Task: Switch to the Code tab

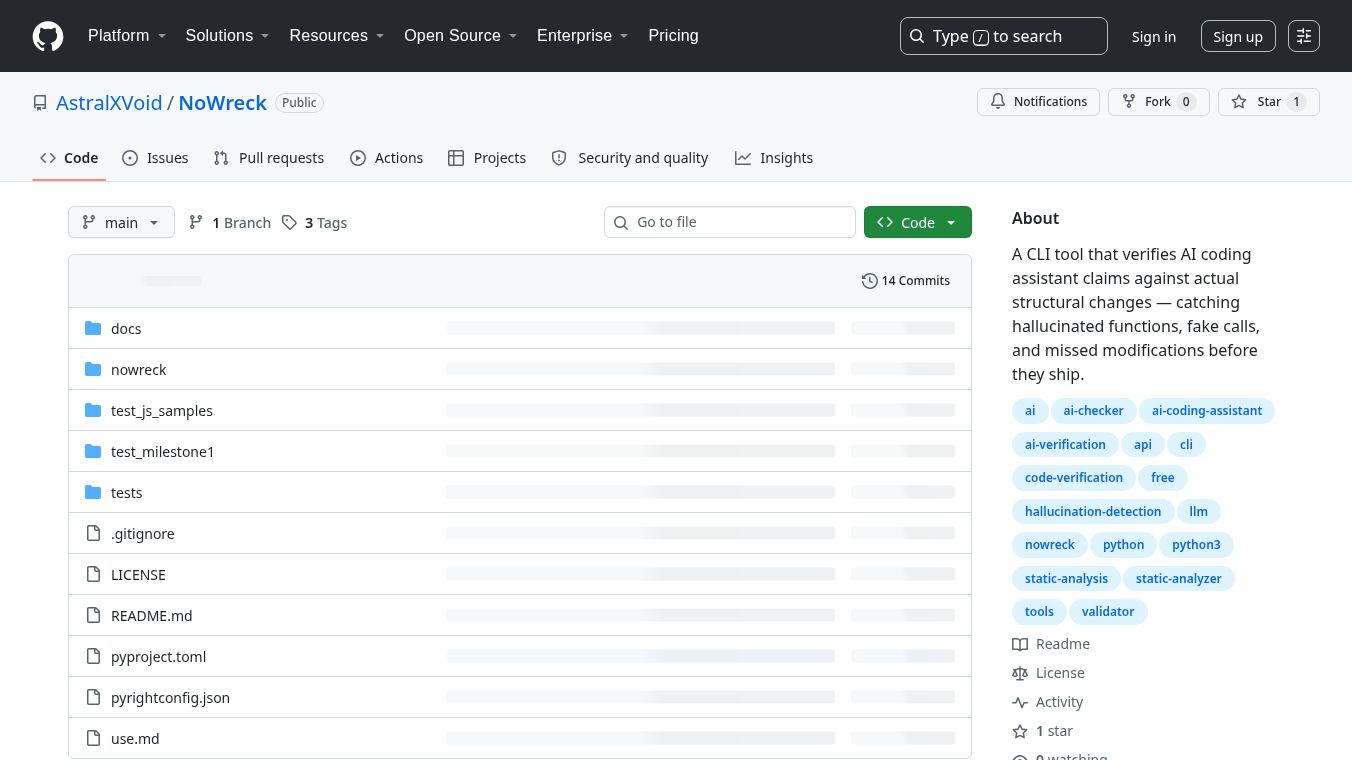Action: click(x=69, y=158)
